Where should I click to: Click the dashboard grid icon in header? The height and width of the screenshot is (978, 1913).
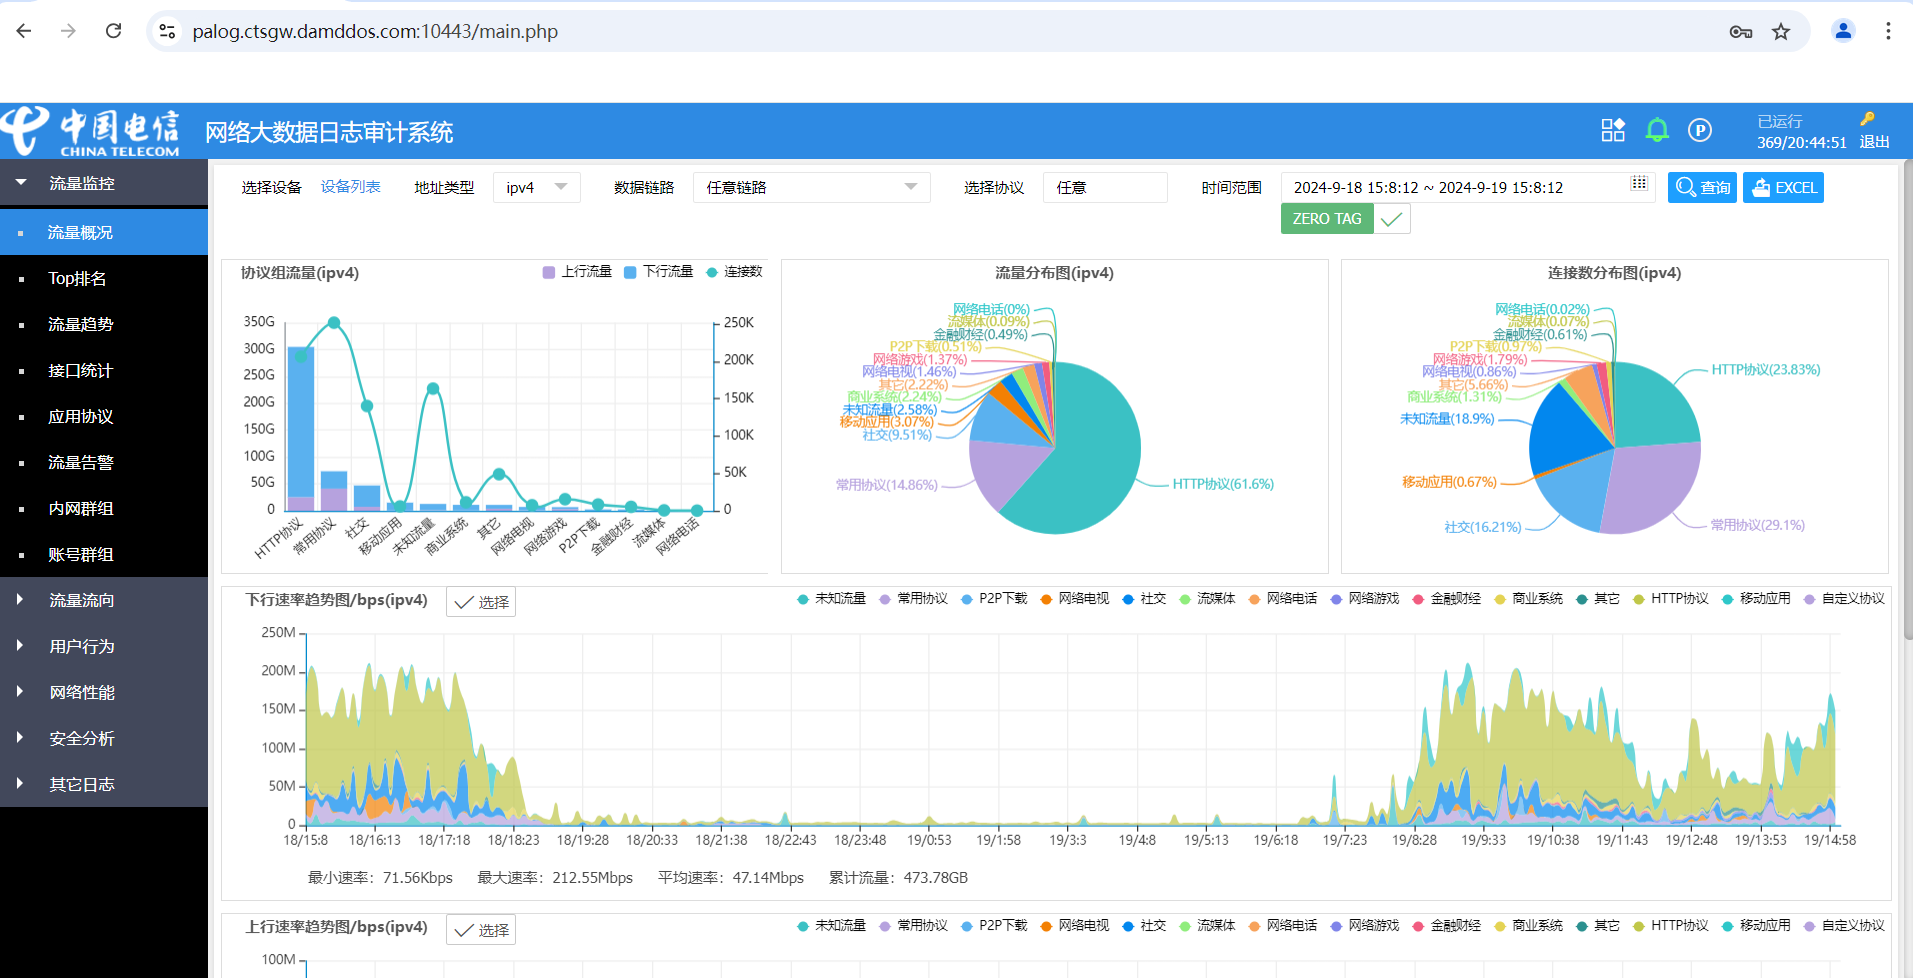tap(1612, 130)
